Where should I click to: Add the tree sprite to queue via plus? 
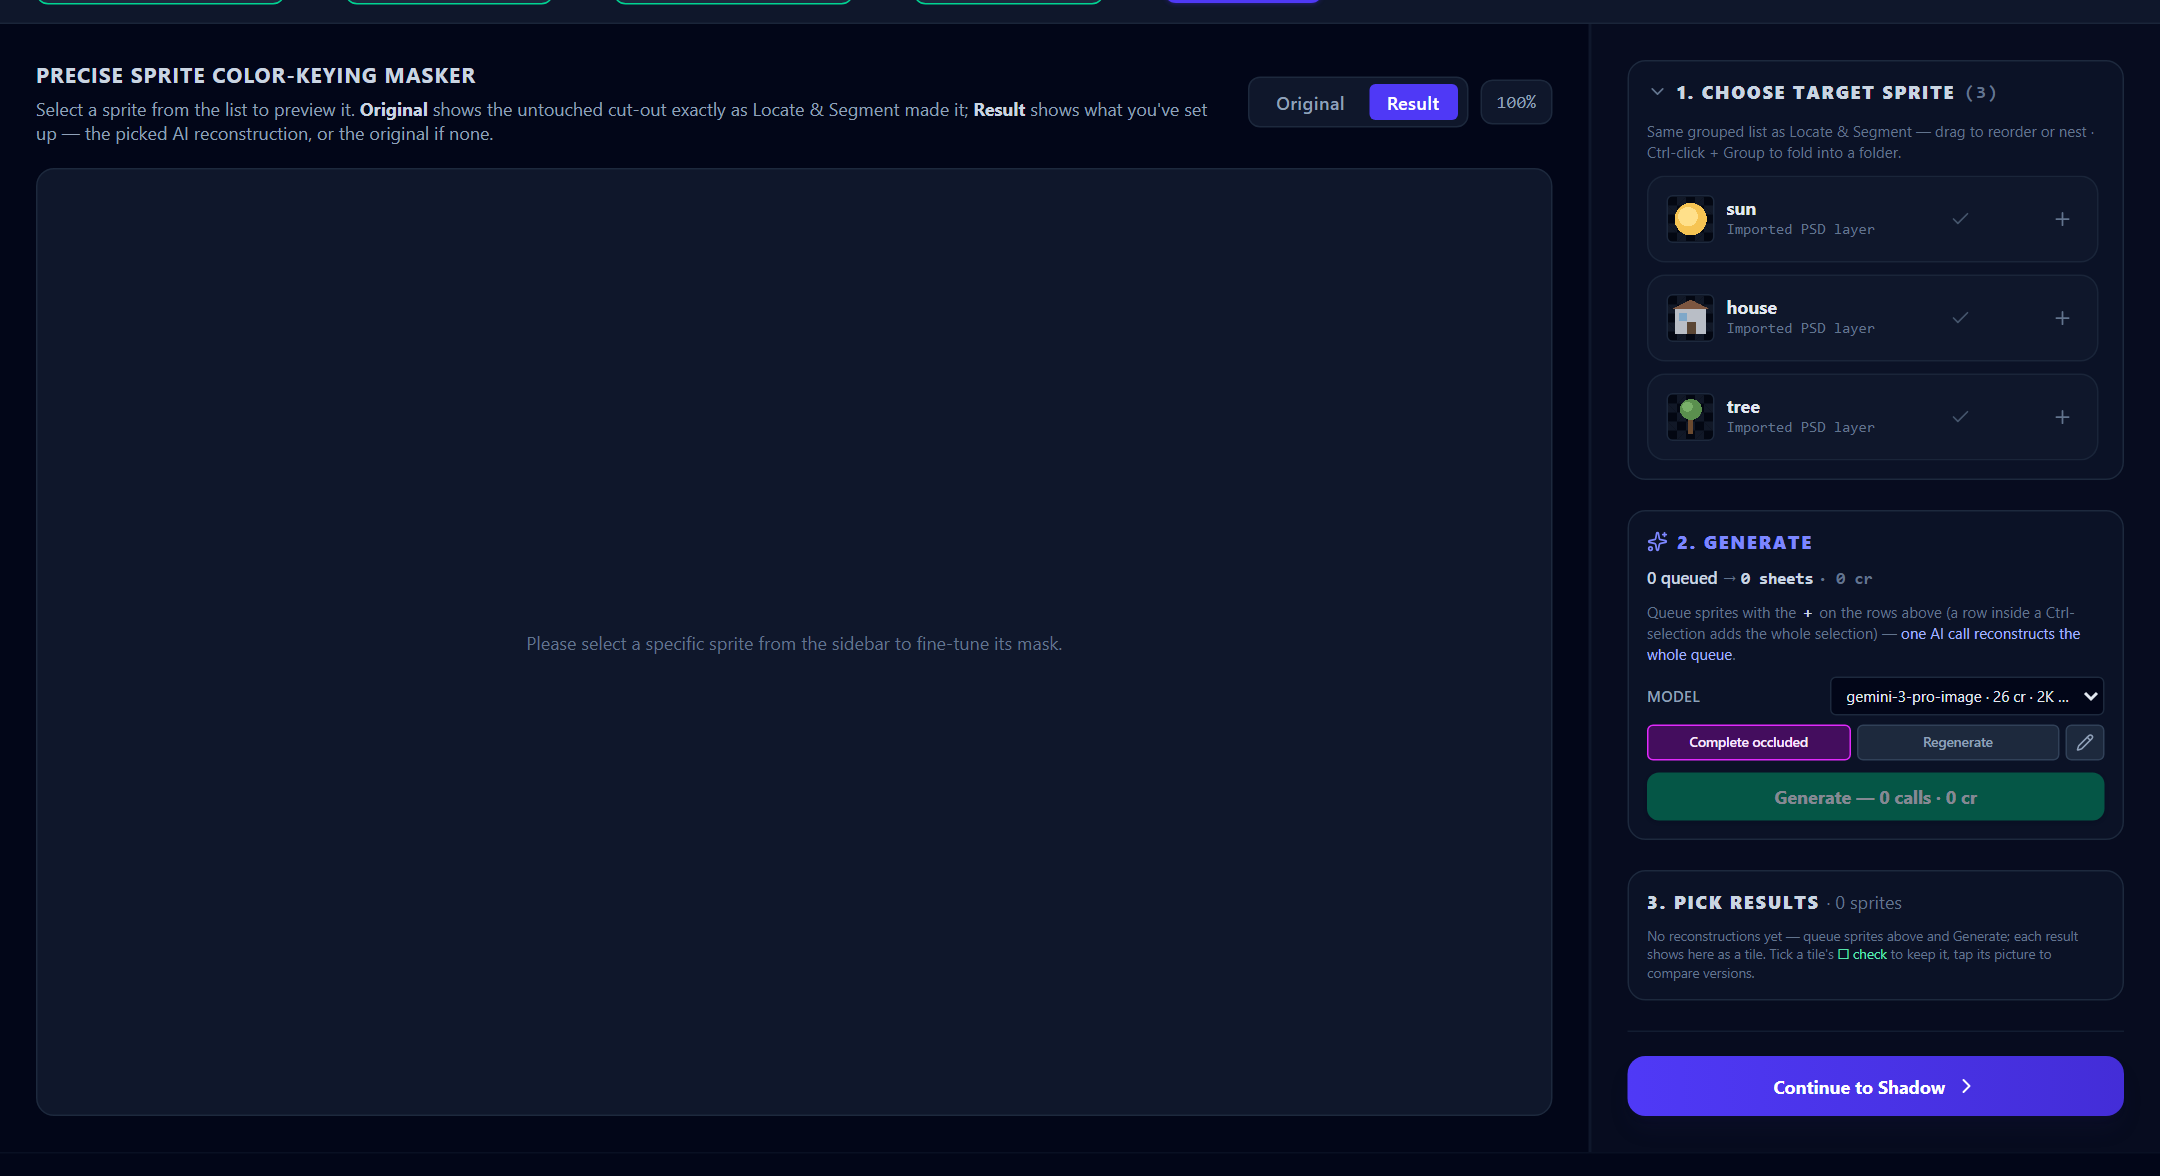2062,417
